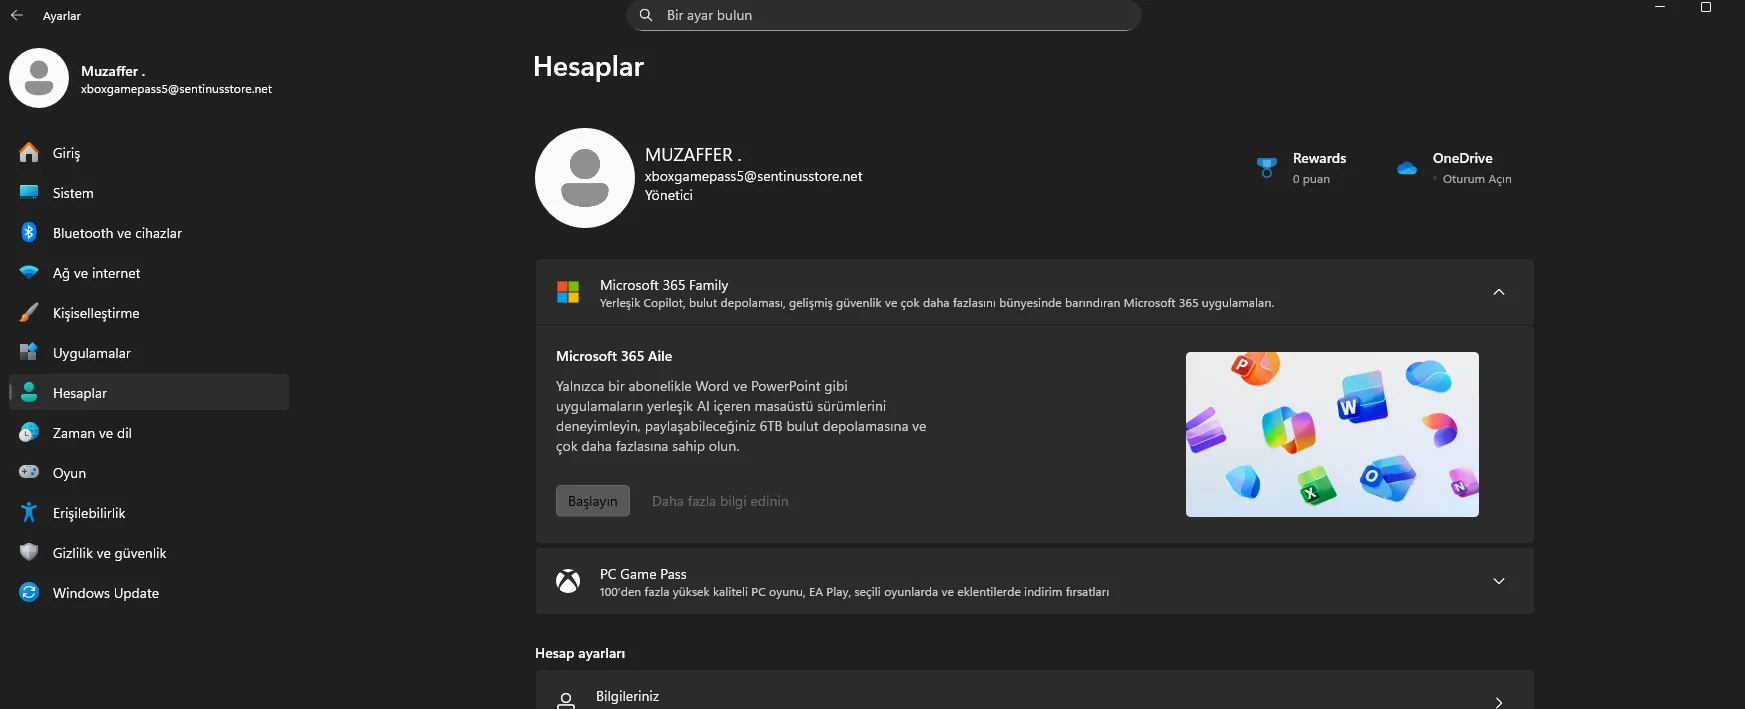Open Bluetooth ve cihazlar
1745x709 pixels.
pos(149,232)
